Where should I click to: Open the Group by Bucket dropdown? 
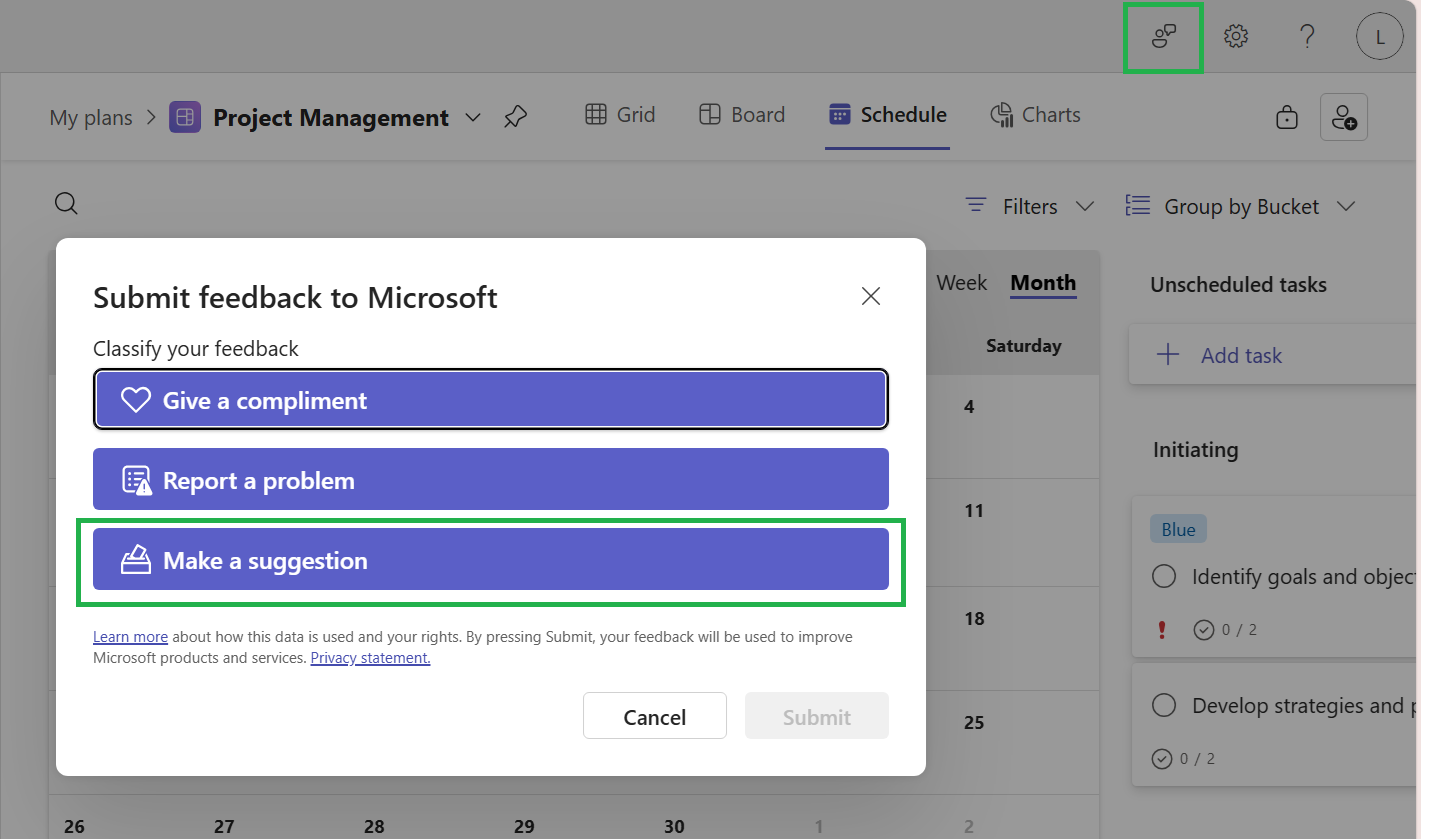tap(1241, 206)
